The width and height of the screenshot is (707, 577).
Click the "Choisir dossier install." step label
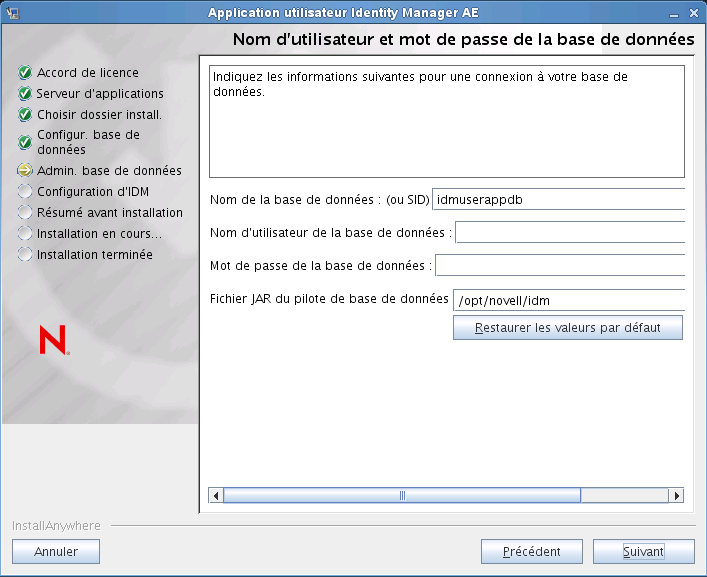tap(99, 114)
